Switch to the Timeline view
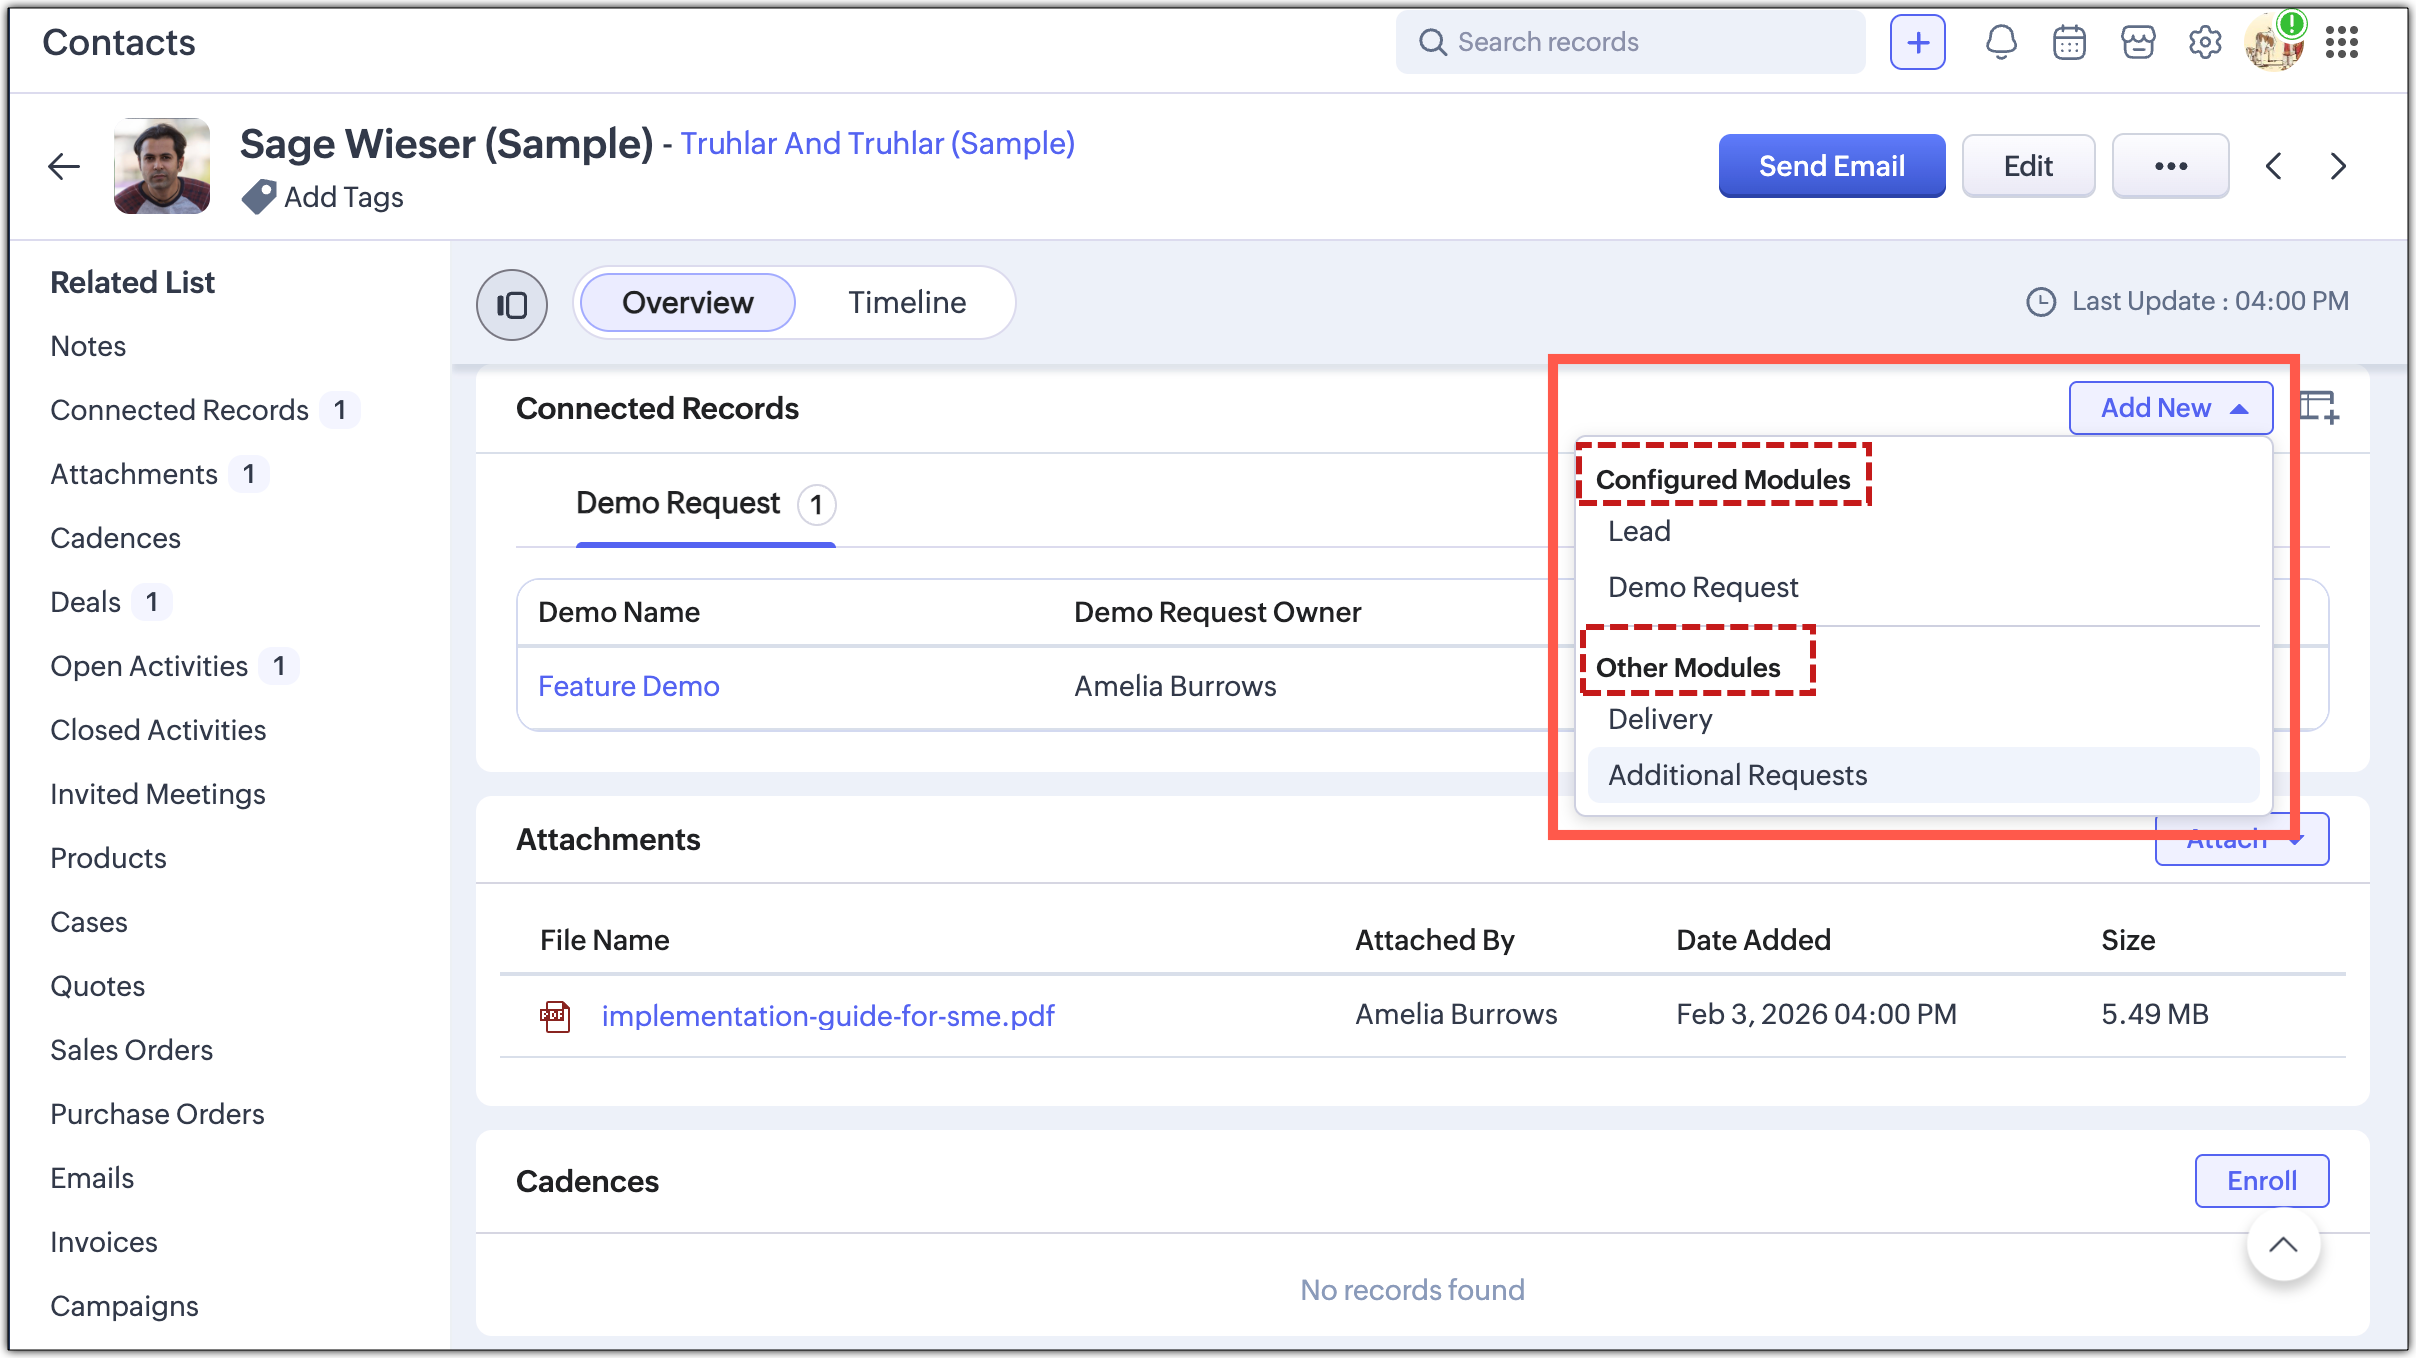The width and height of the screenshot is (2416, 1358). (x=907, y=302)
